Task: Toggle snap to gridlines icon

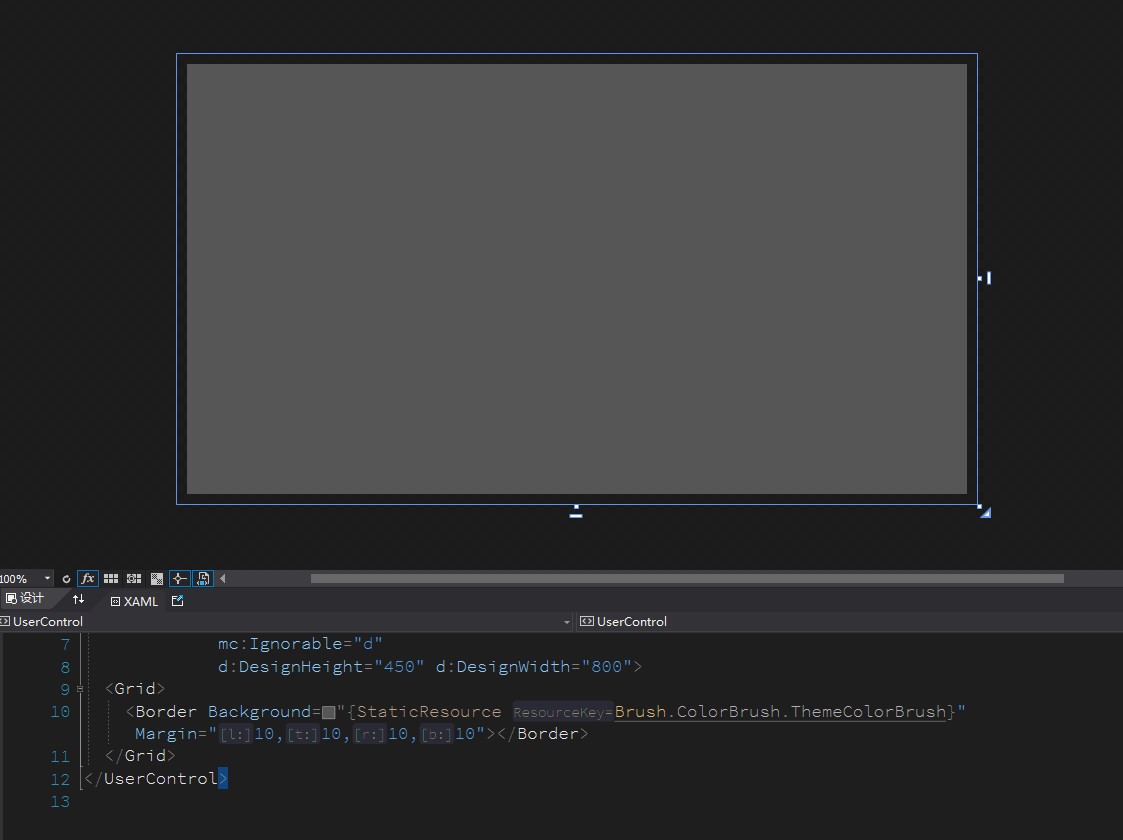Action: (x=134, y=579)
